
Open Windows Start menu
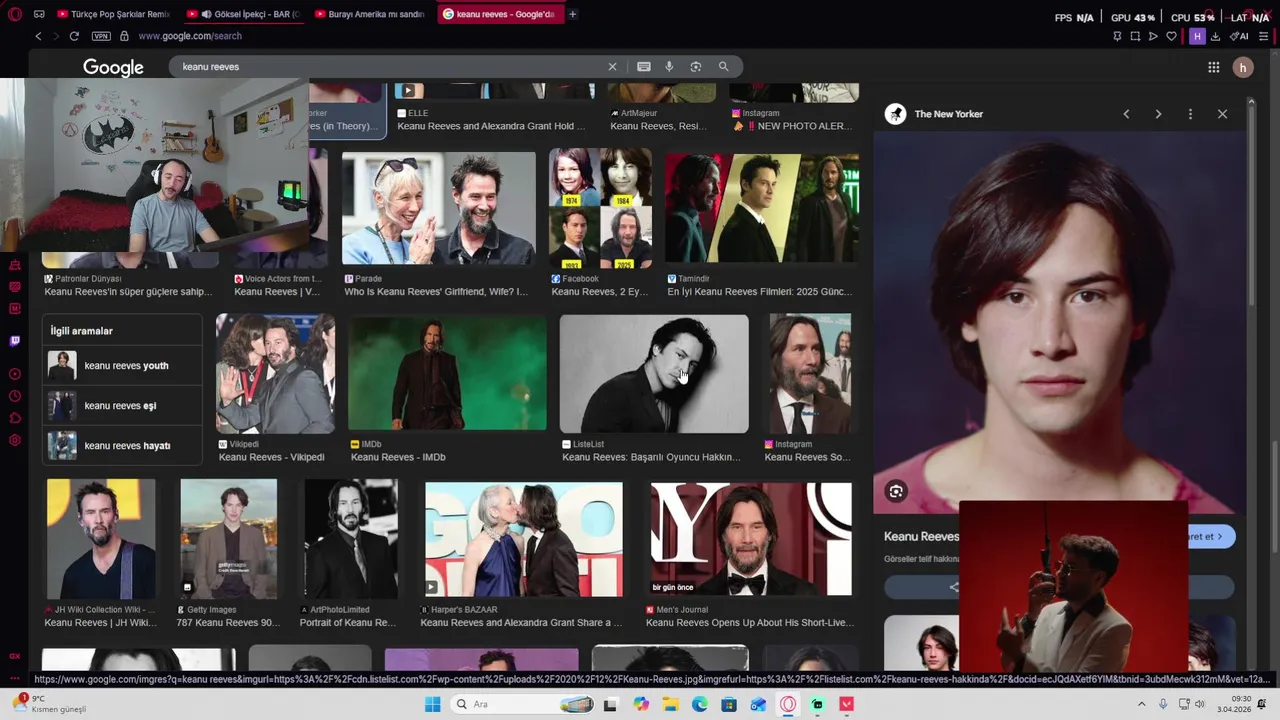[432, 704]
